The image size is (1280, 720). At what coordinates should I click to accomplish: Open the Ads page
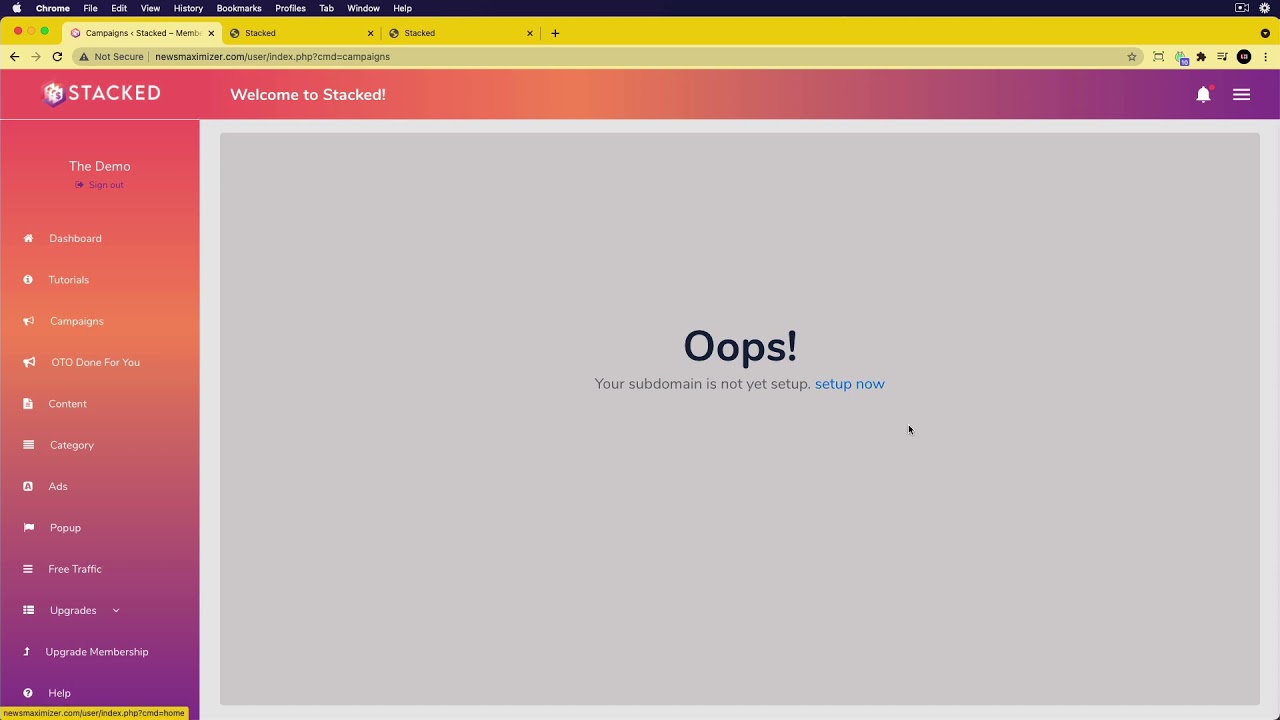58,486
